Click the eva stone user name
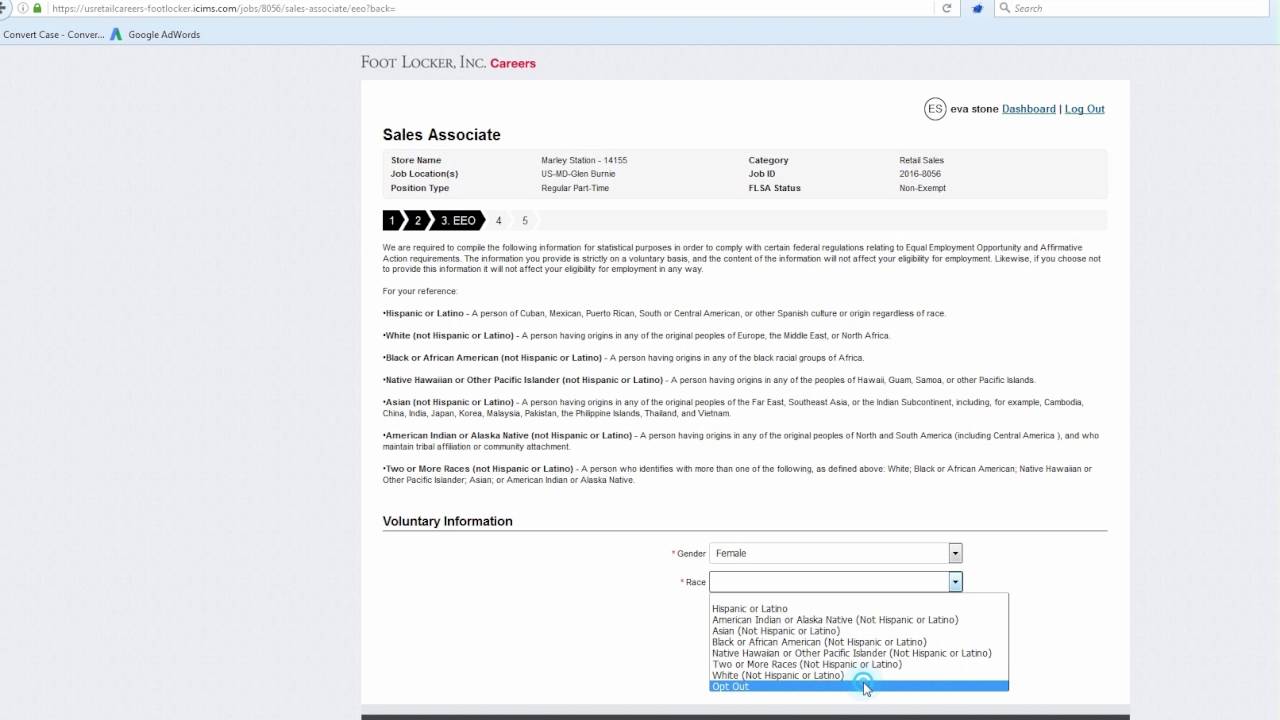1280x720 pixels. click(x=974, y=109)
